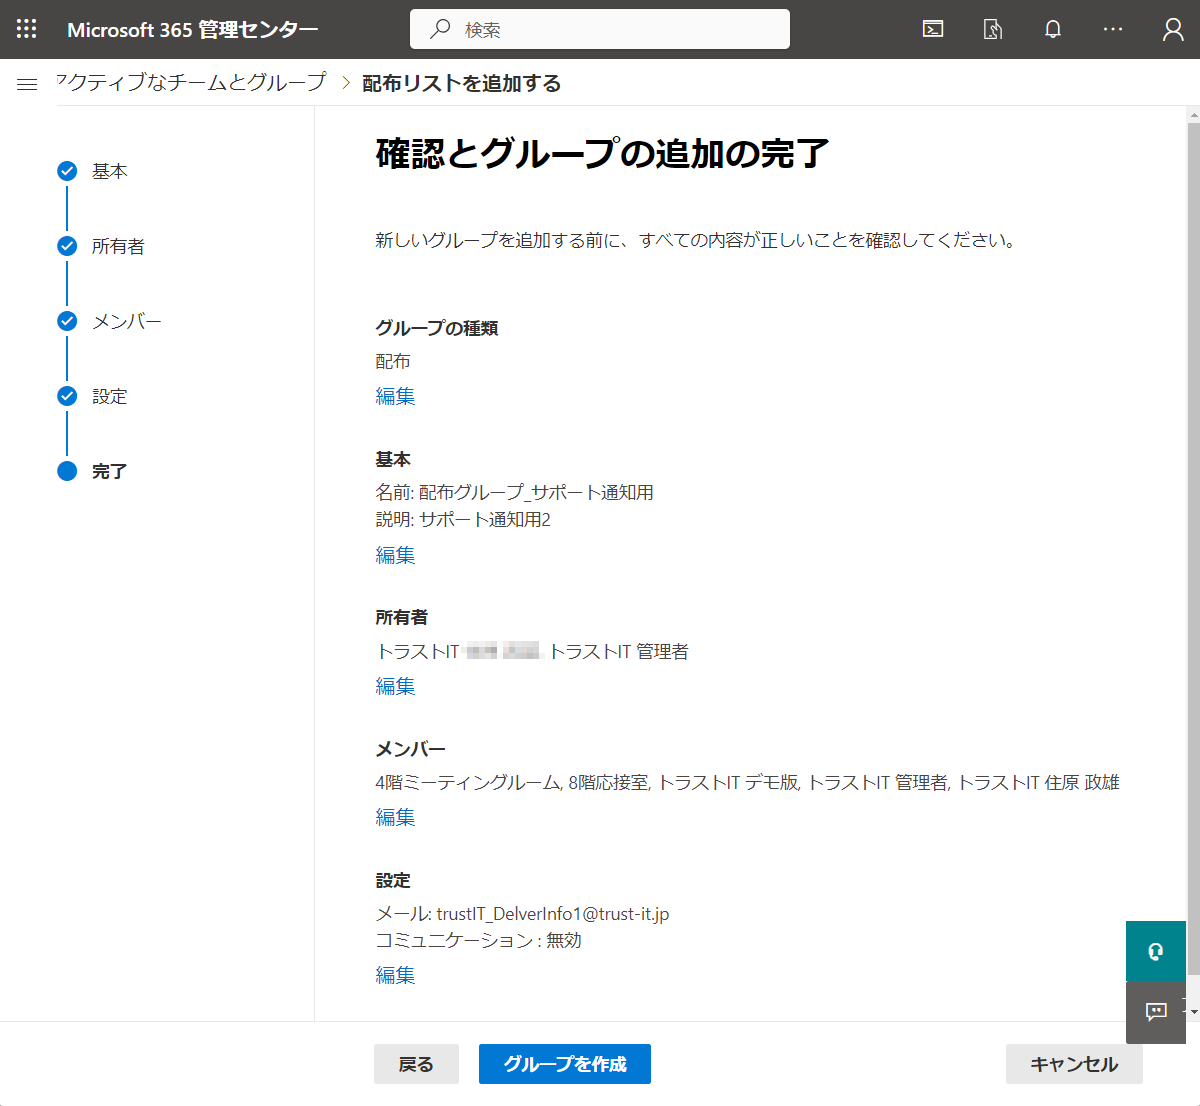Click the breadcrumb chevron separator
This screenshot has width=1200, height=1106.
click(x=346, y=83)
